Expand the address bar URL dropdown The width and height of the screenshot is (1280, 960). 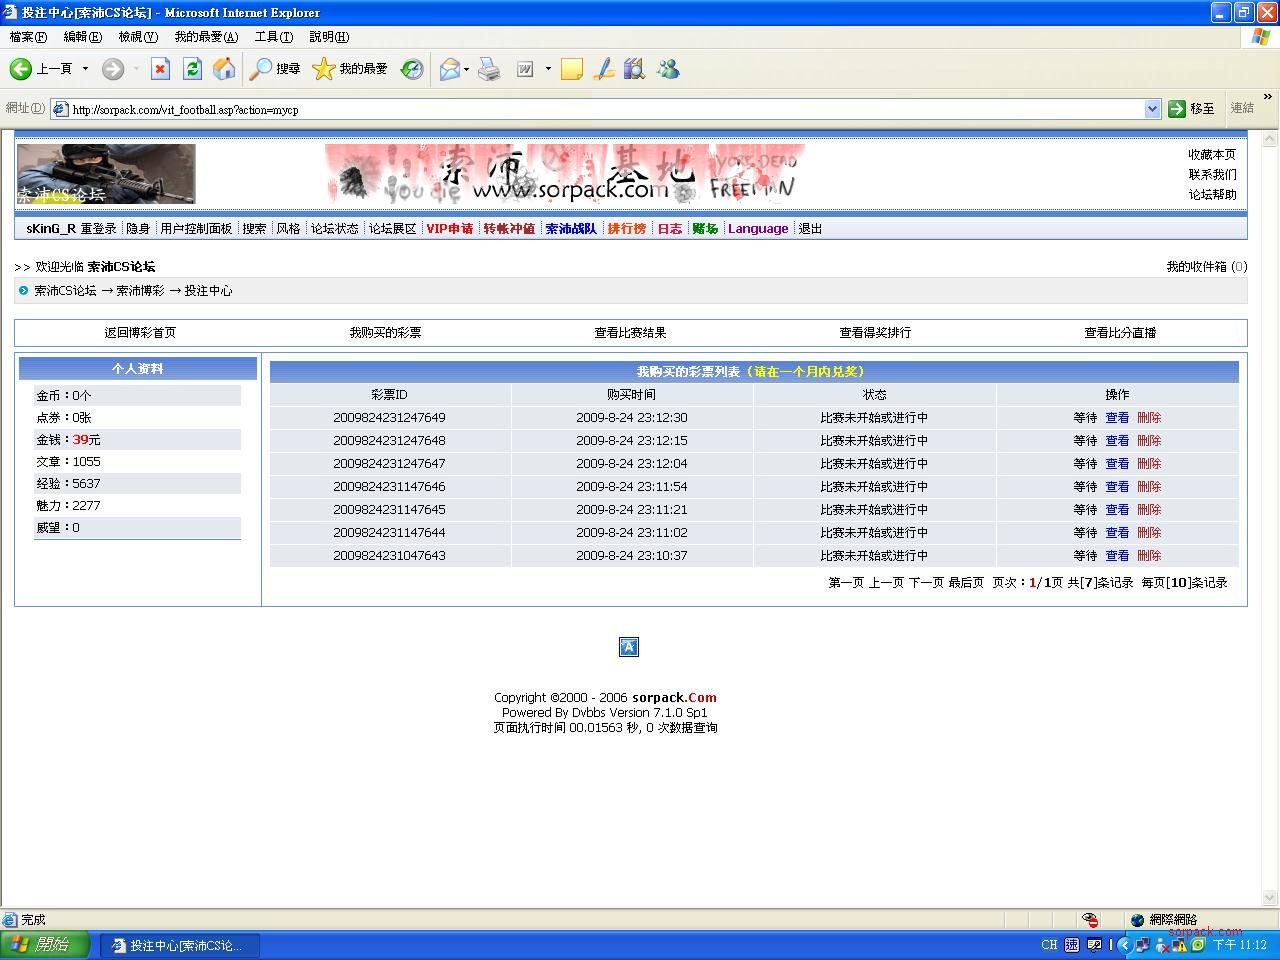[1152, 109]
